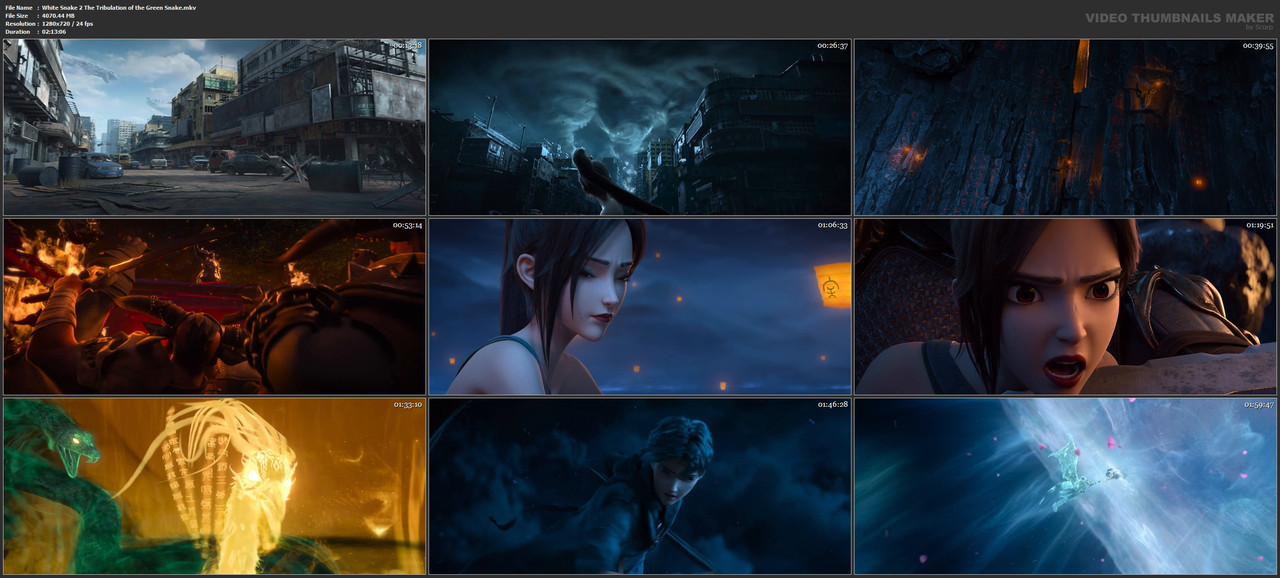Open the ruined city street thumbnail
Image resolution: width=1280 pixels, height=578 pixels.
tap(214, 127)
